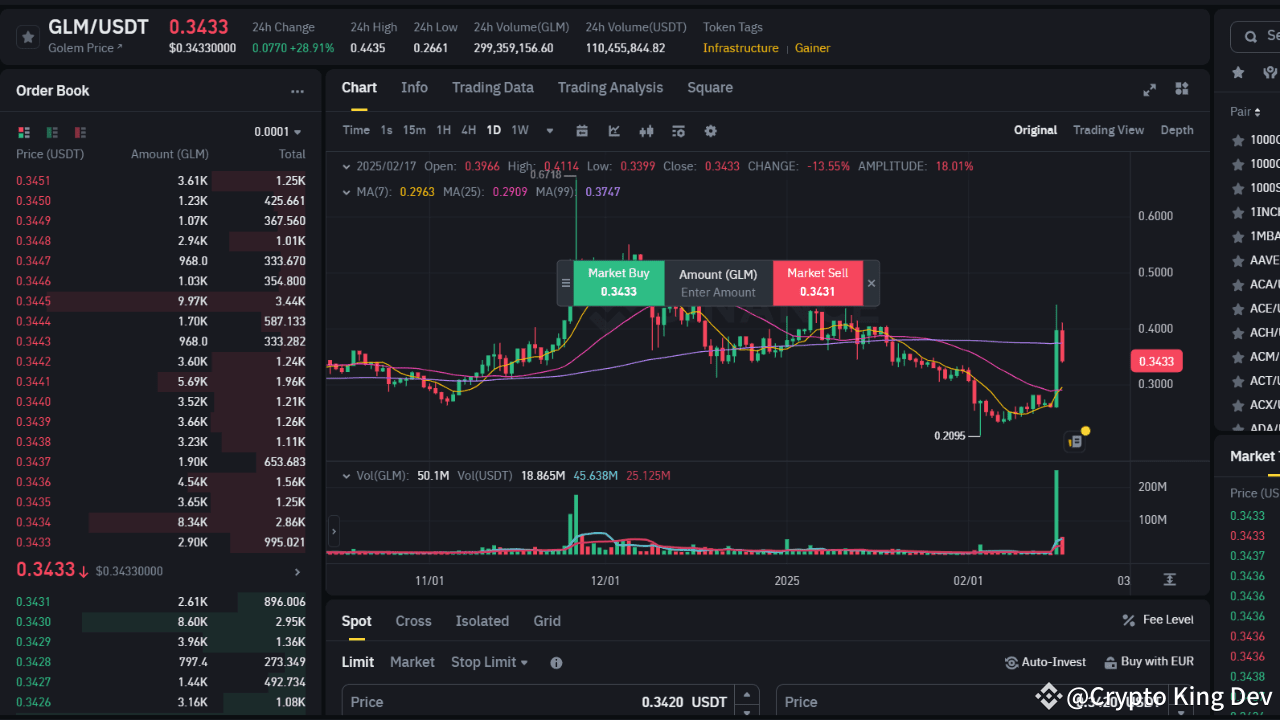Click the Market Sell button
The height and width of the screenshot is (720, 1280).
818,283
